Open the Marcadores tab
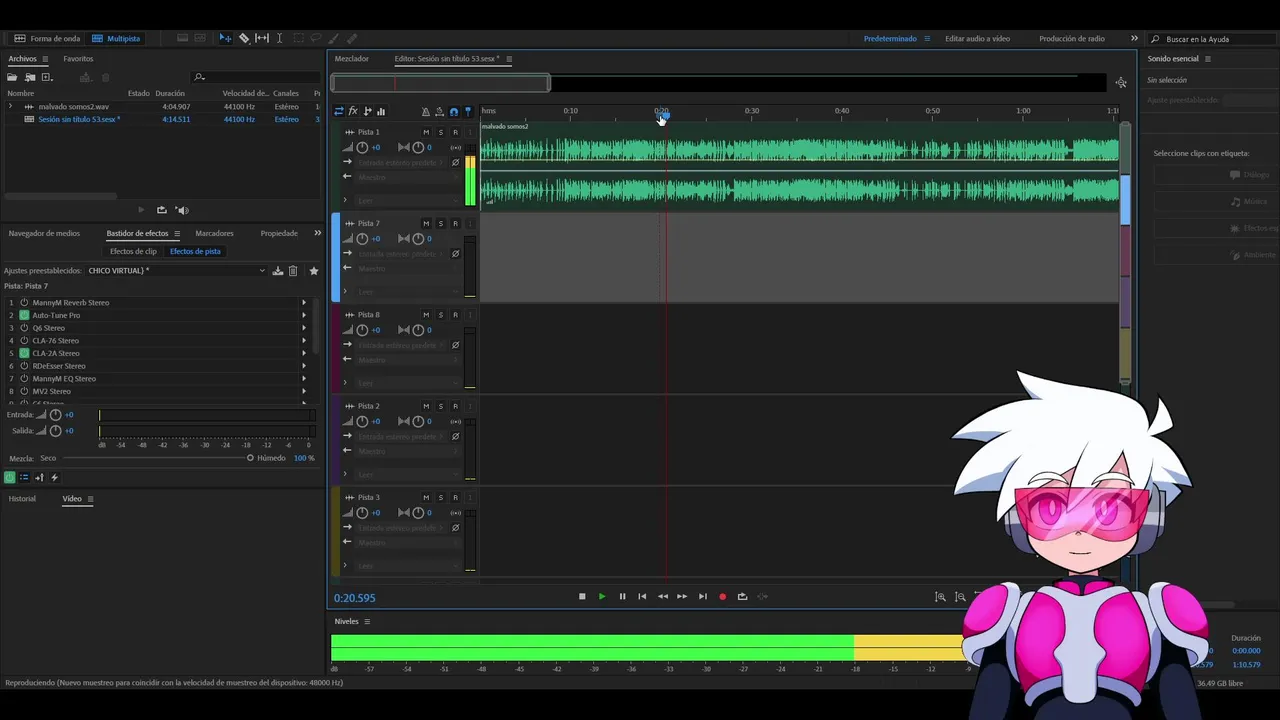Image resolution: width=1280 pixels, height=720 pixels. 214,233
